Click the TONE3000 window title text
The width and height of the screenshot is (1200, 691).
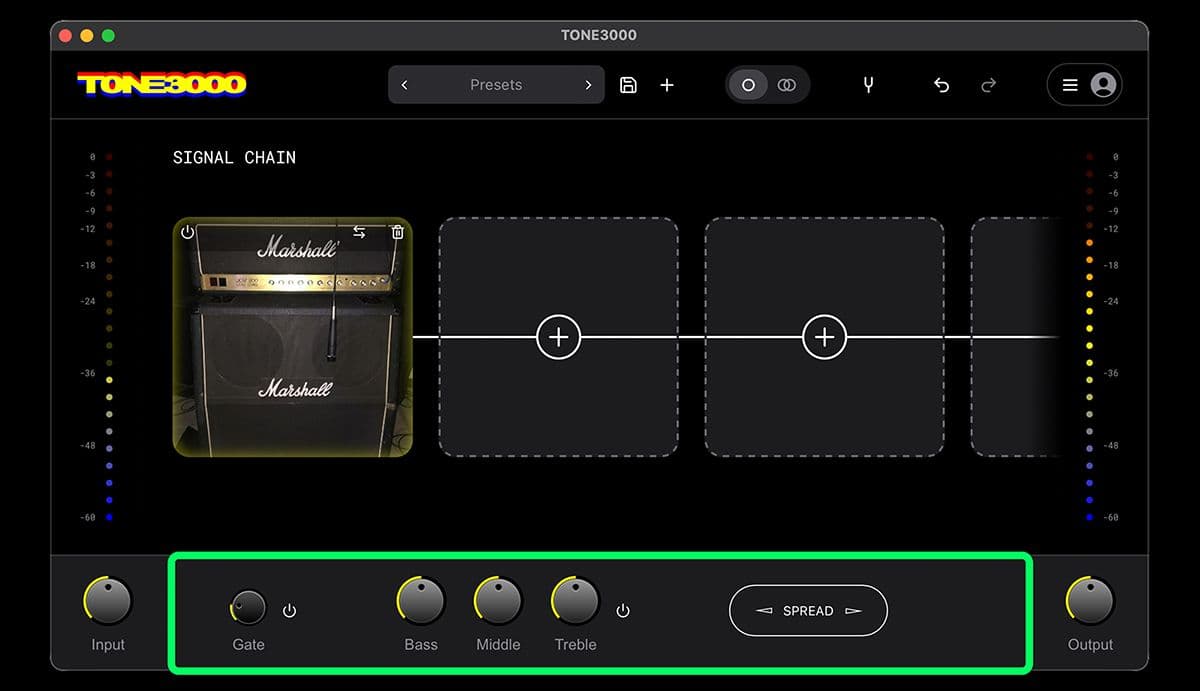(x=599, y=35)
